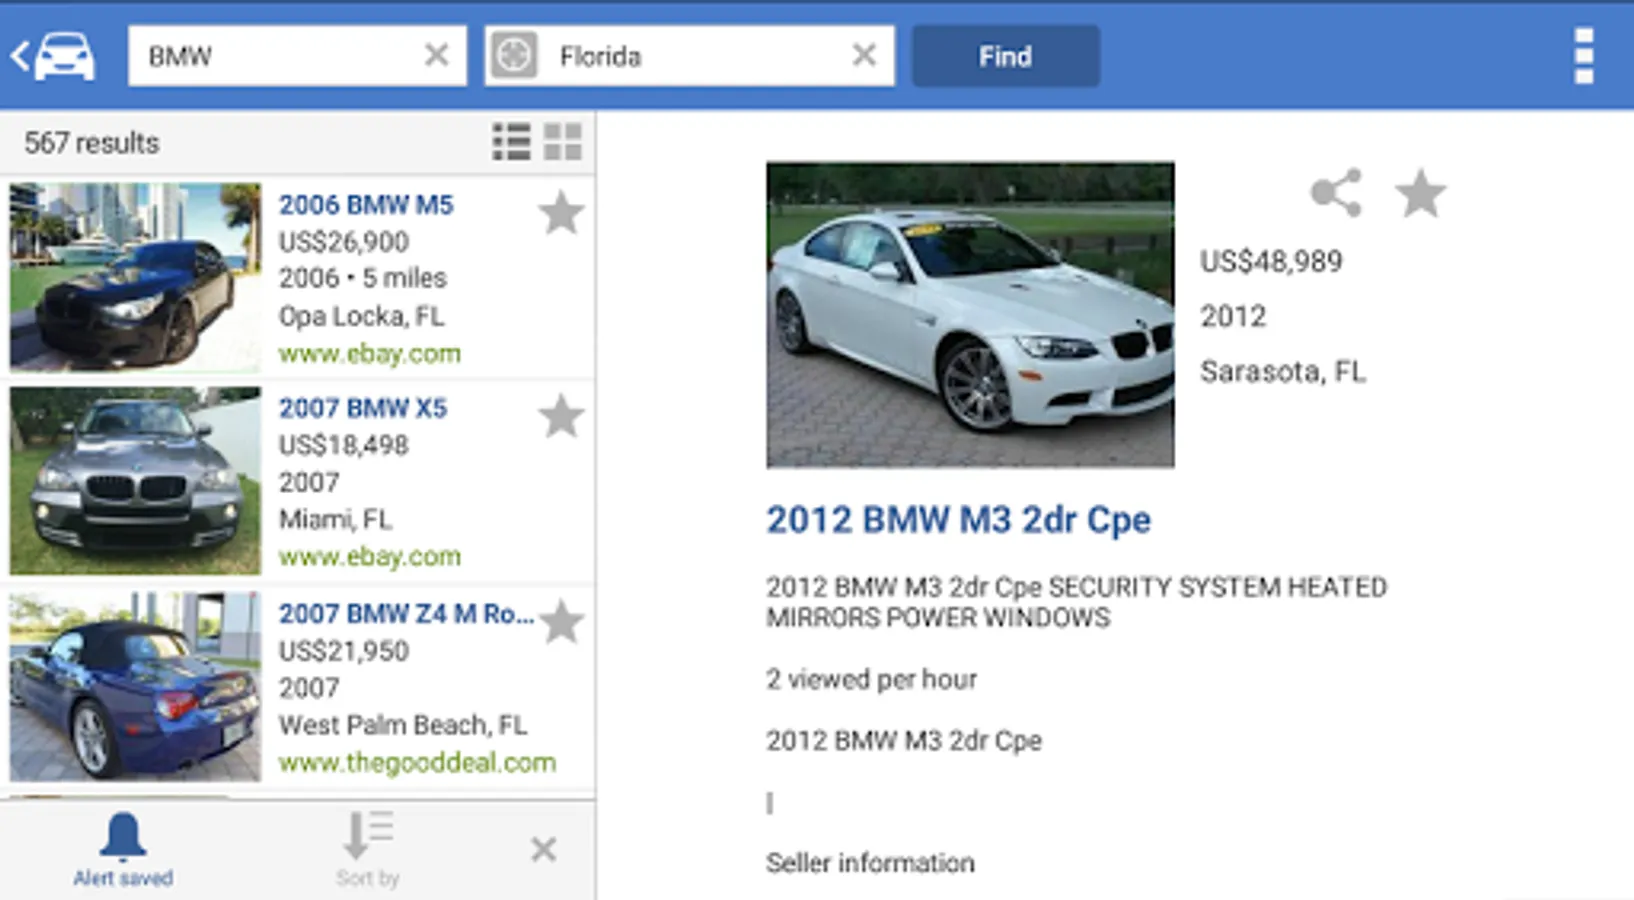Tap the back car icon
This screenshot has width=1634, height=900.
point(53,56)
